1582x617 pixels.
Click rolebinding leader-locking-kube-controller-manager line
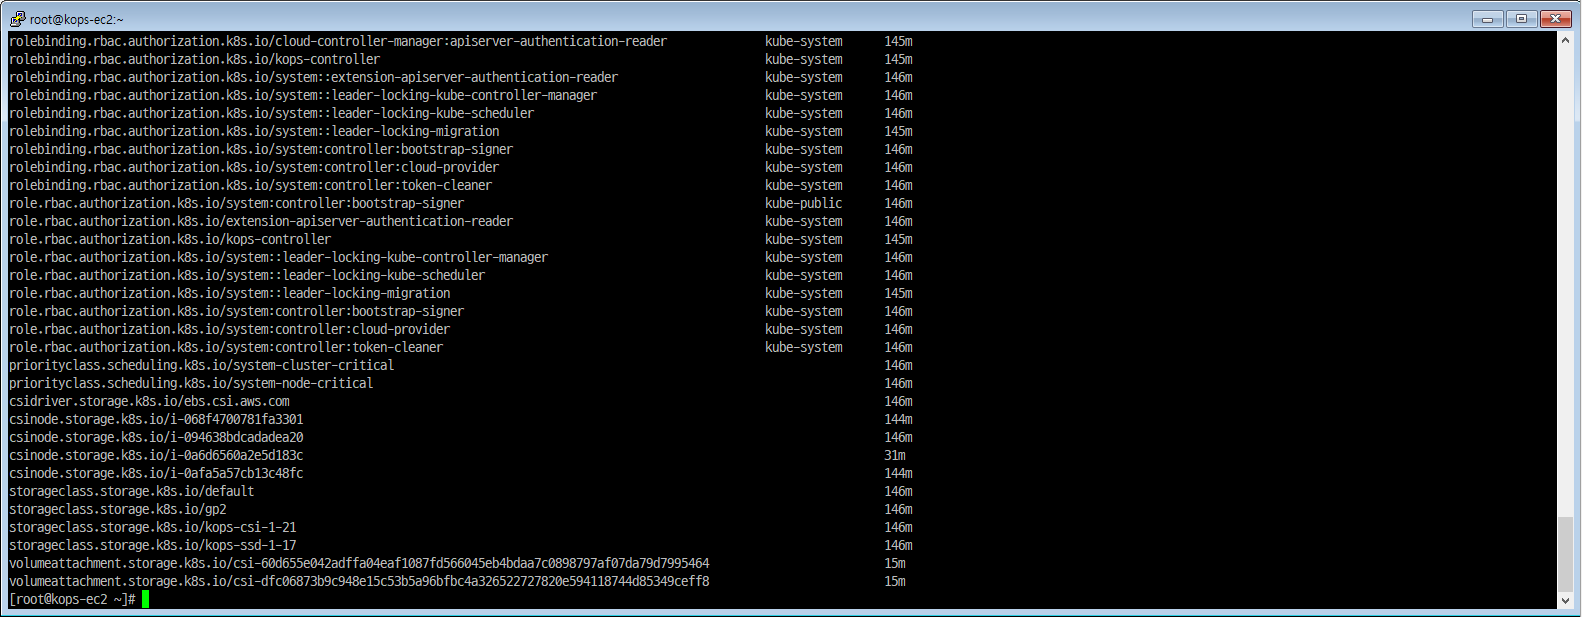[461, 95]
